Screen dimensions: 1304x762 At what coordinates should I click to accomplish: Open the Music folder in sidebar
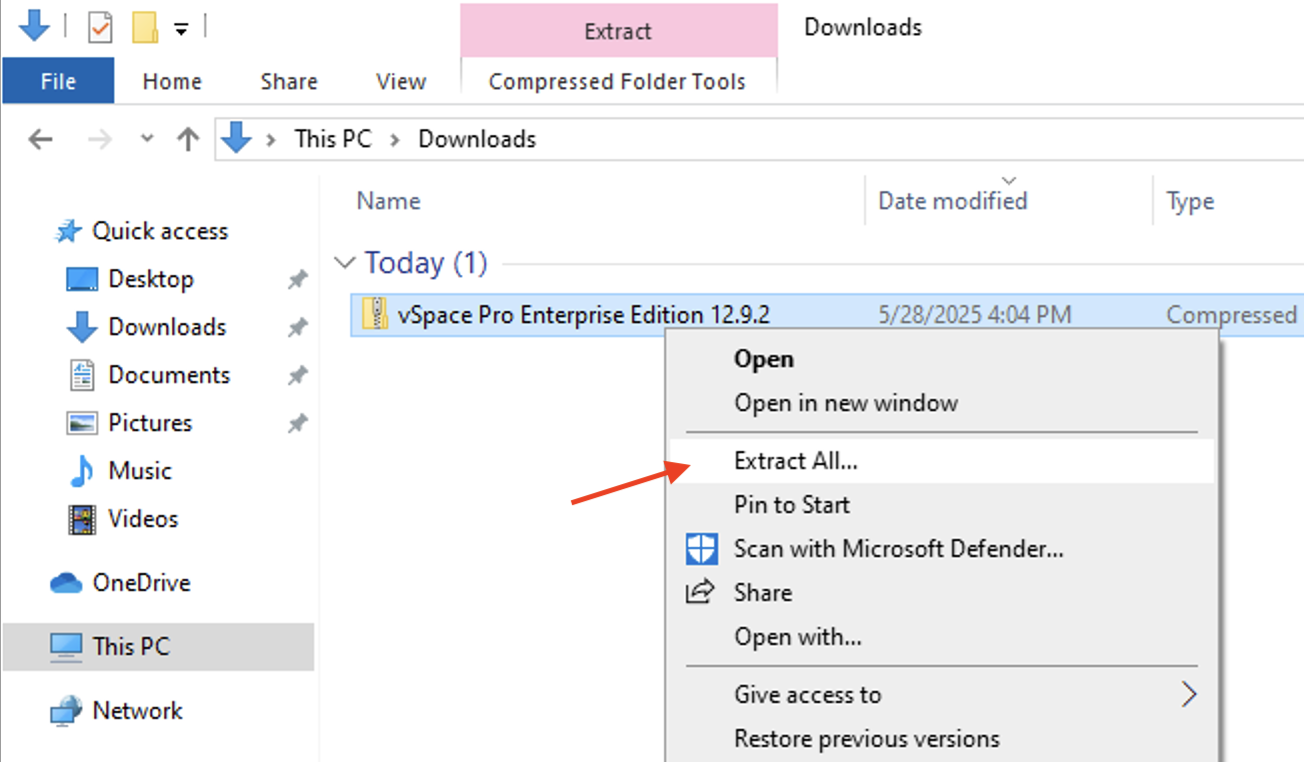tap(140, 471)
